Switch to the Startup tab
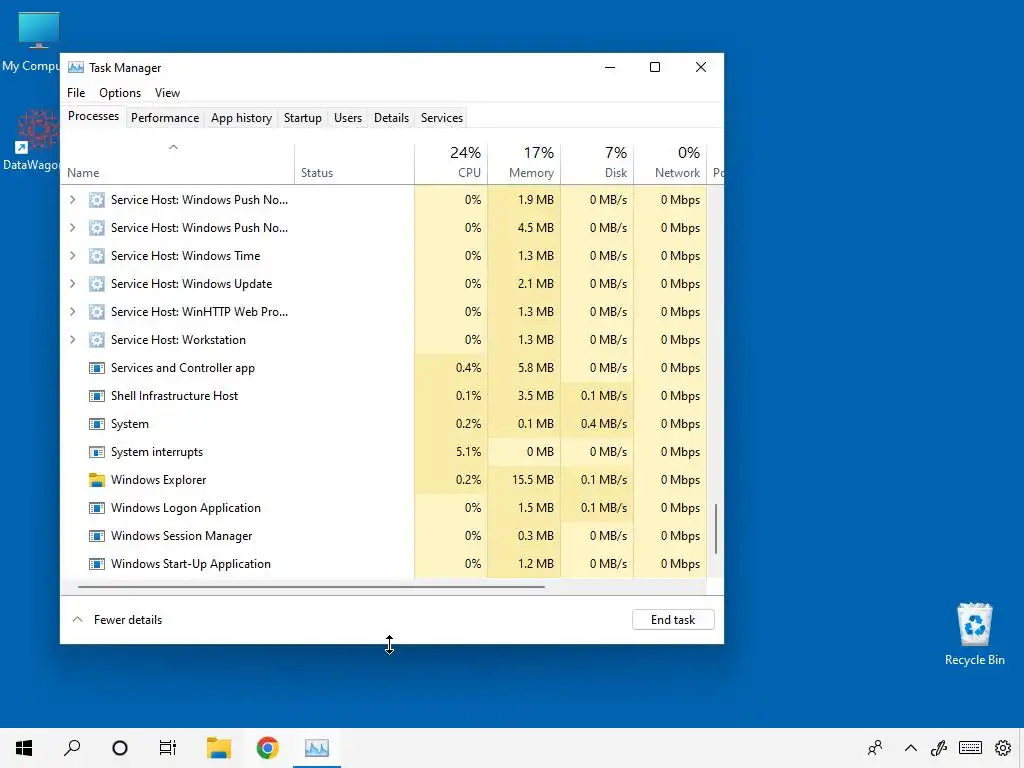1024x768 pixels. click(x=302, y=118)
